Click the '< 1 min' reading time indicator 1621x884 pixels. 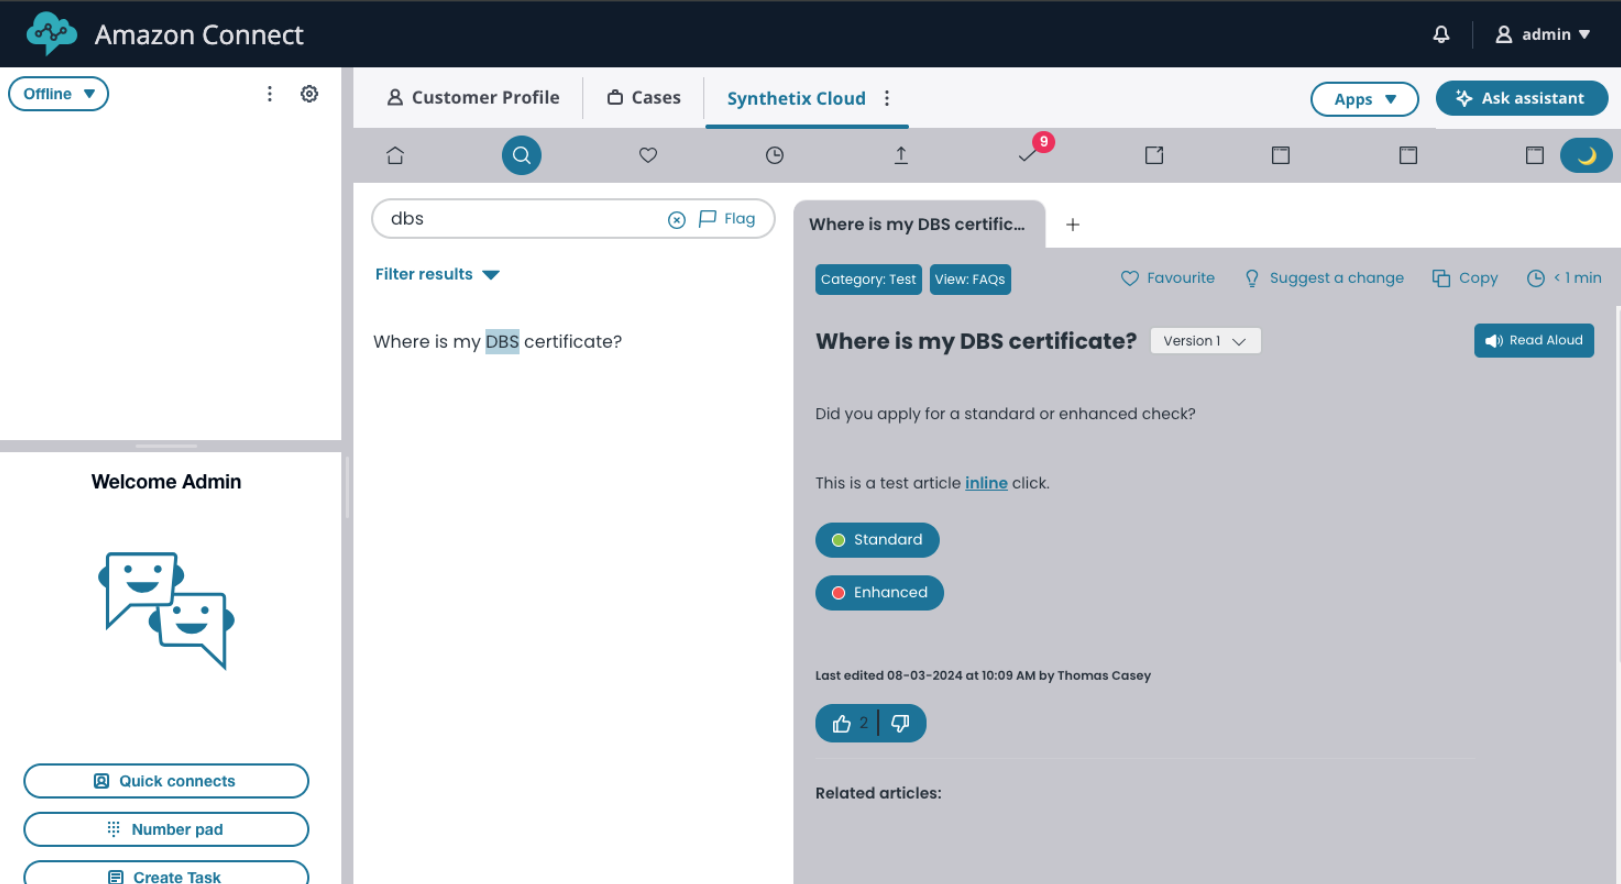pyautogui.click(x=1564, y=278)
